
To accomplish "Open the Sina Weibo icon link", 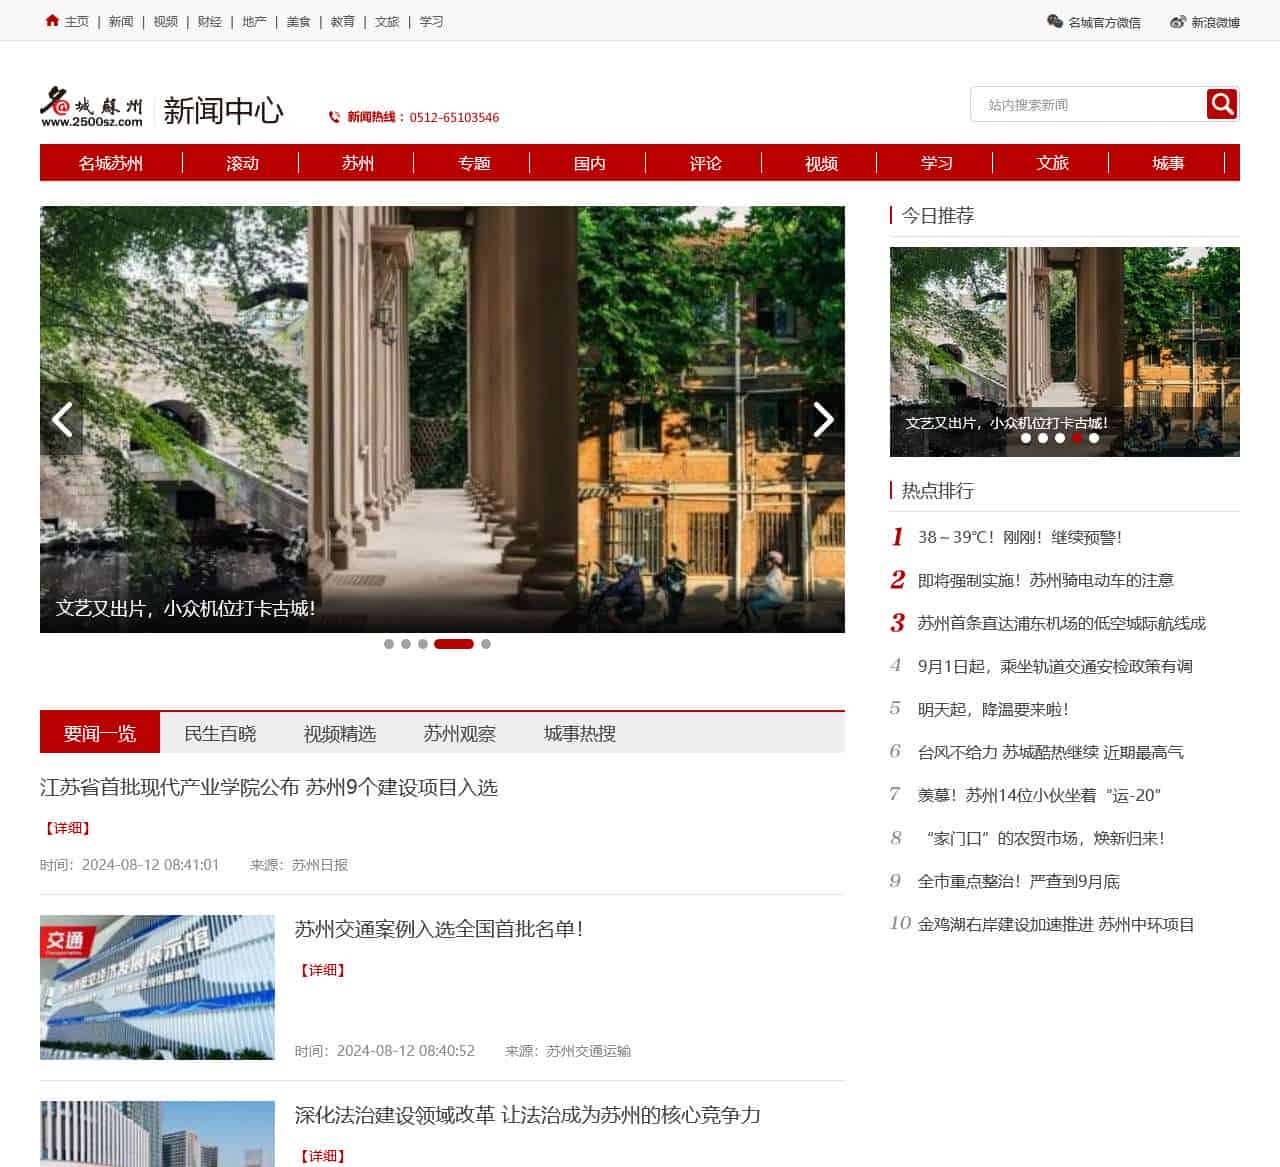I will (x=1178, y=21).
